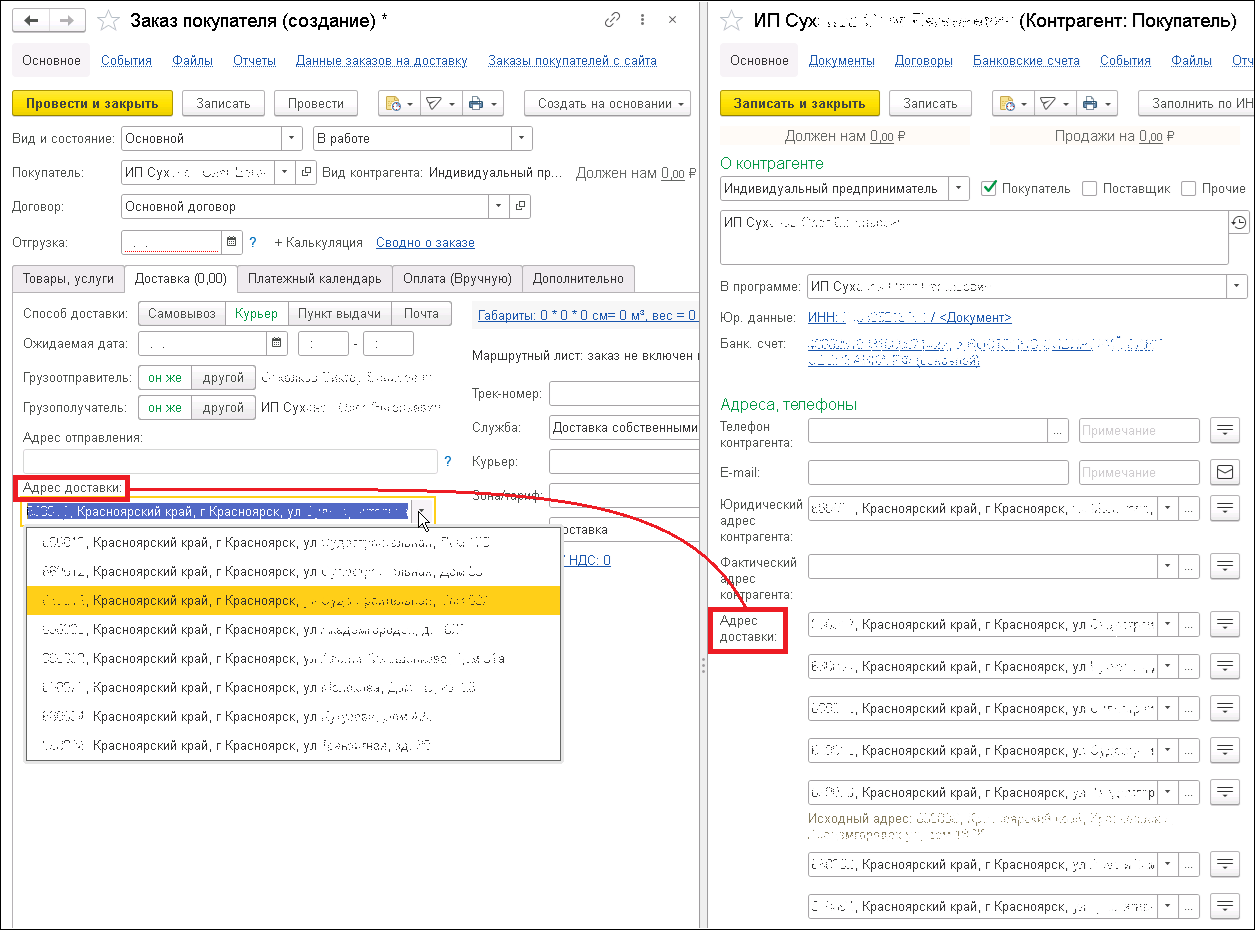The width and height of the screenshot is (1255, 930).
Task: Expand the Договор dropdown
Action: pyautogui.click(x=499, y=207)
